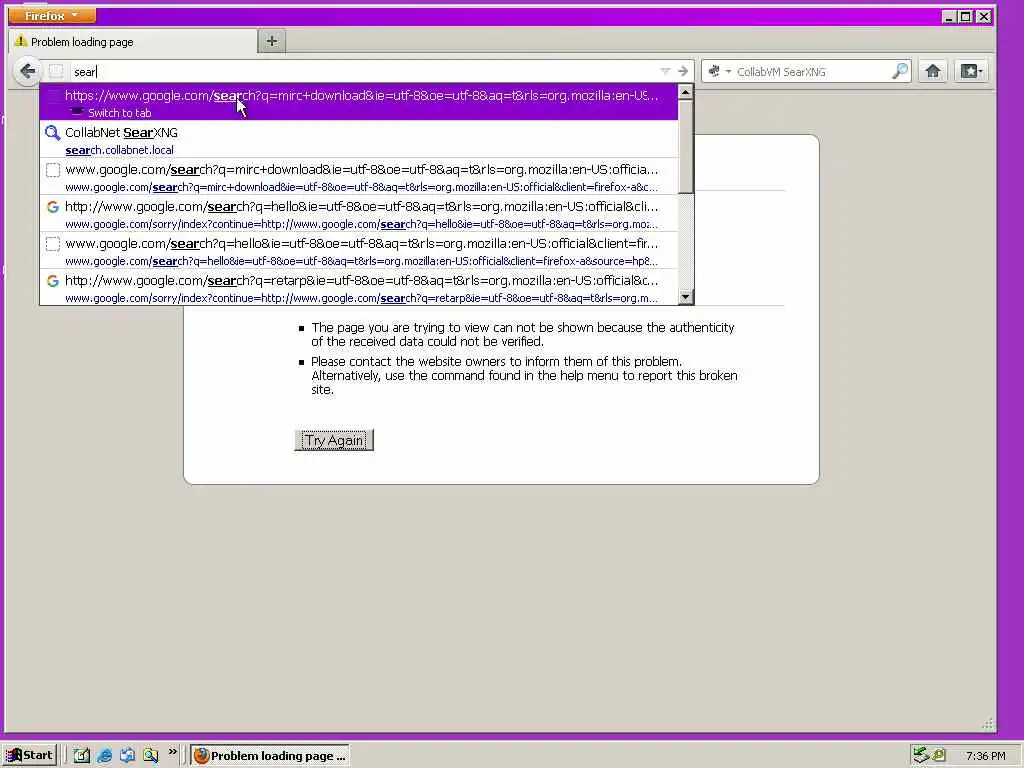Screen dimensions: 1024x768
Task: Click the scroll up arrow in suggestions list
Action: 685,92
